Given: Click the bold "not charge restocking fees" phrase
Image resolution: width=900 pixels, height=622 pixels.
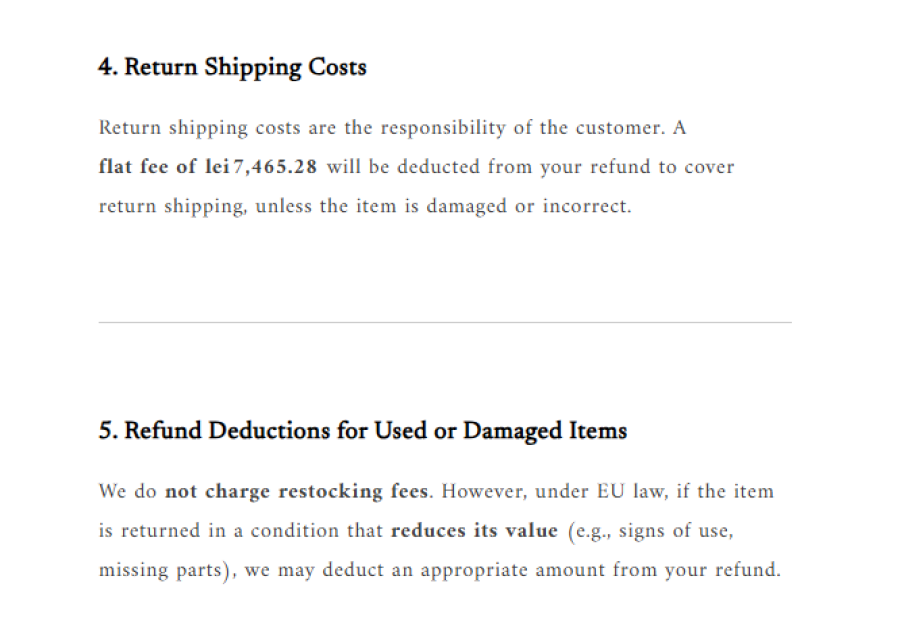Looking at the screenshot, I should (297, 491).
